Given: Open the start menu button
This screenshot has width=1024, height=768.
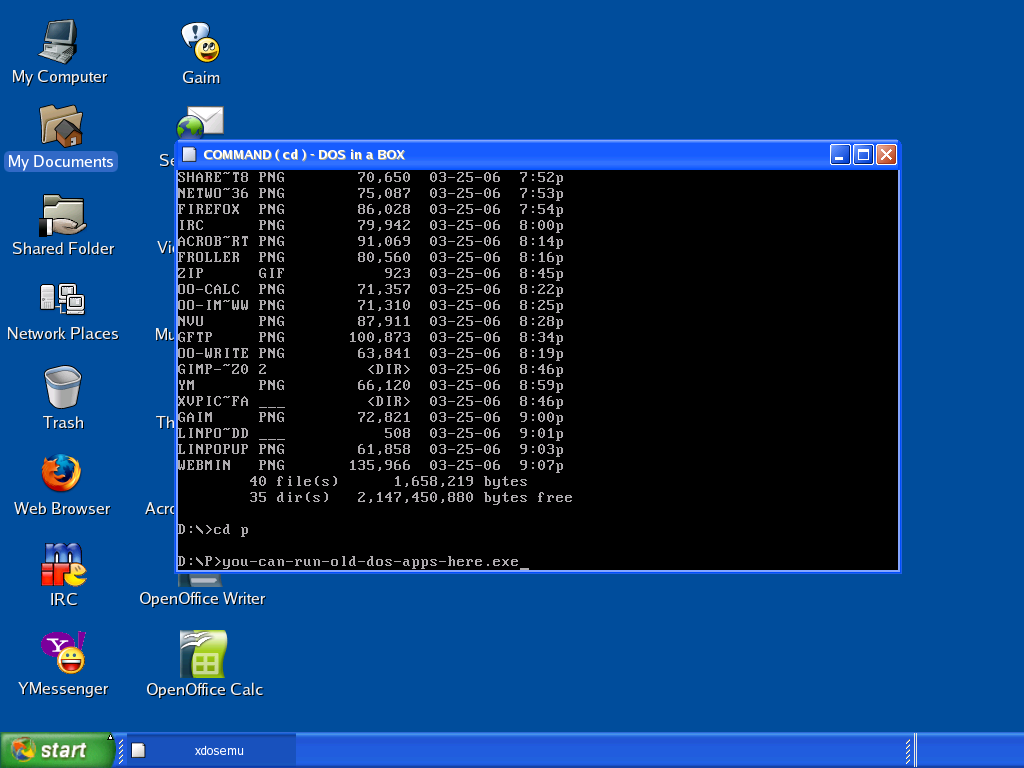Looking at the screenshot, I should [x=57, y=750].
